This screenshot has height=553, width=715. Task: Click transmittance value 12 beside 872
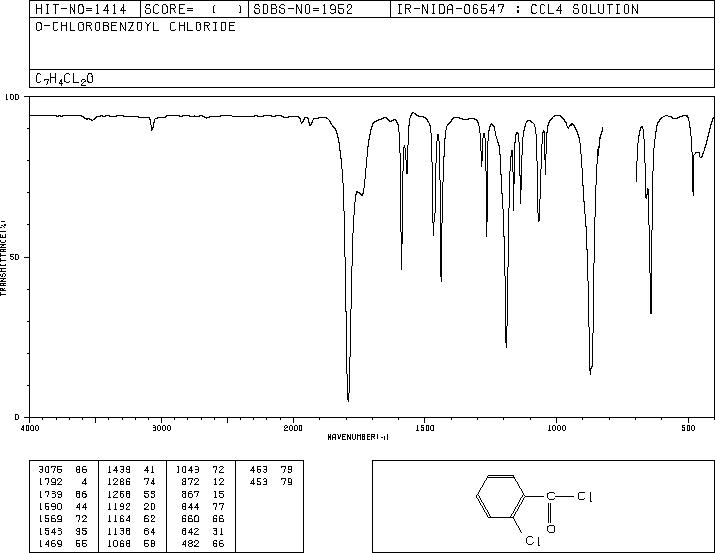point(218,482)
